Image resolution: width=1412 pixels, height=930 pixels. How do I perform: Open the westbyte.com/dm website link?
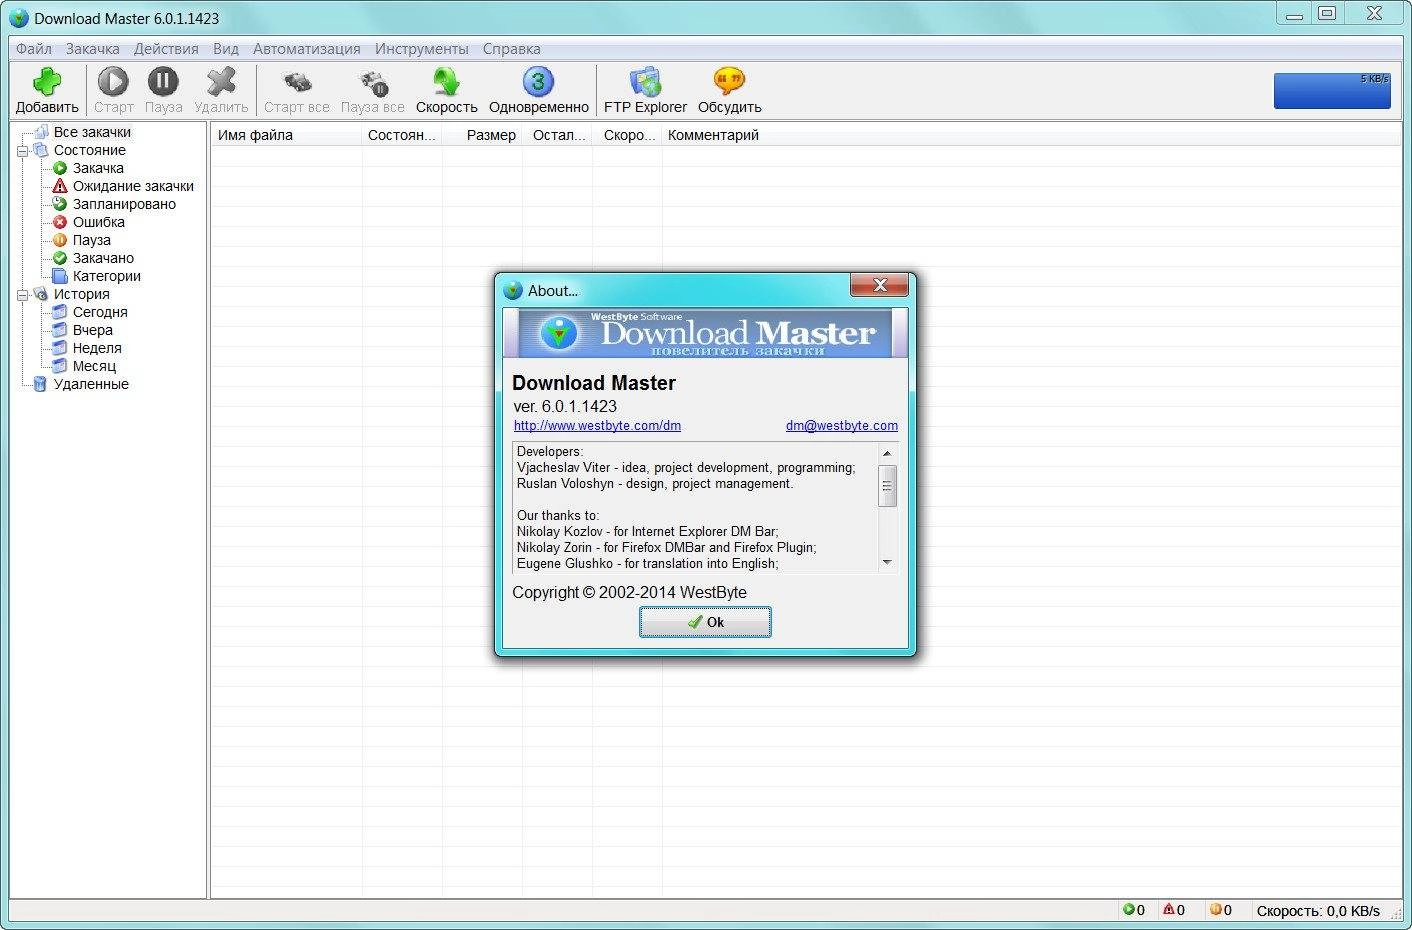(x=597, y=425)
